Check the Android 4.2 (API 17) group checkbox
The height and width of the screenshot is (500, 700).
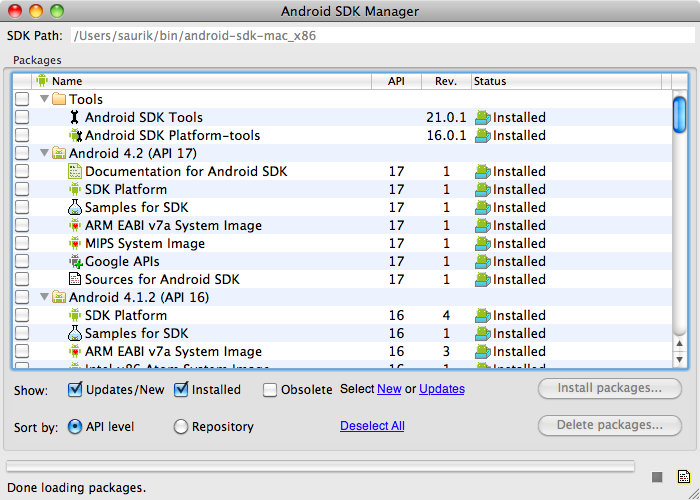(22, 153)
